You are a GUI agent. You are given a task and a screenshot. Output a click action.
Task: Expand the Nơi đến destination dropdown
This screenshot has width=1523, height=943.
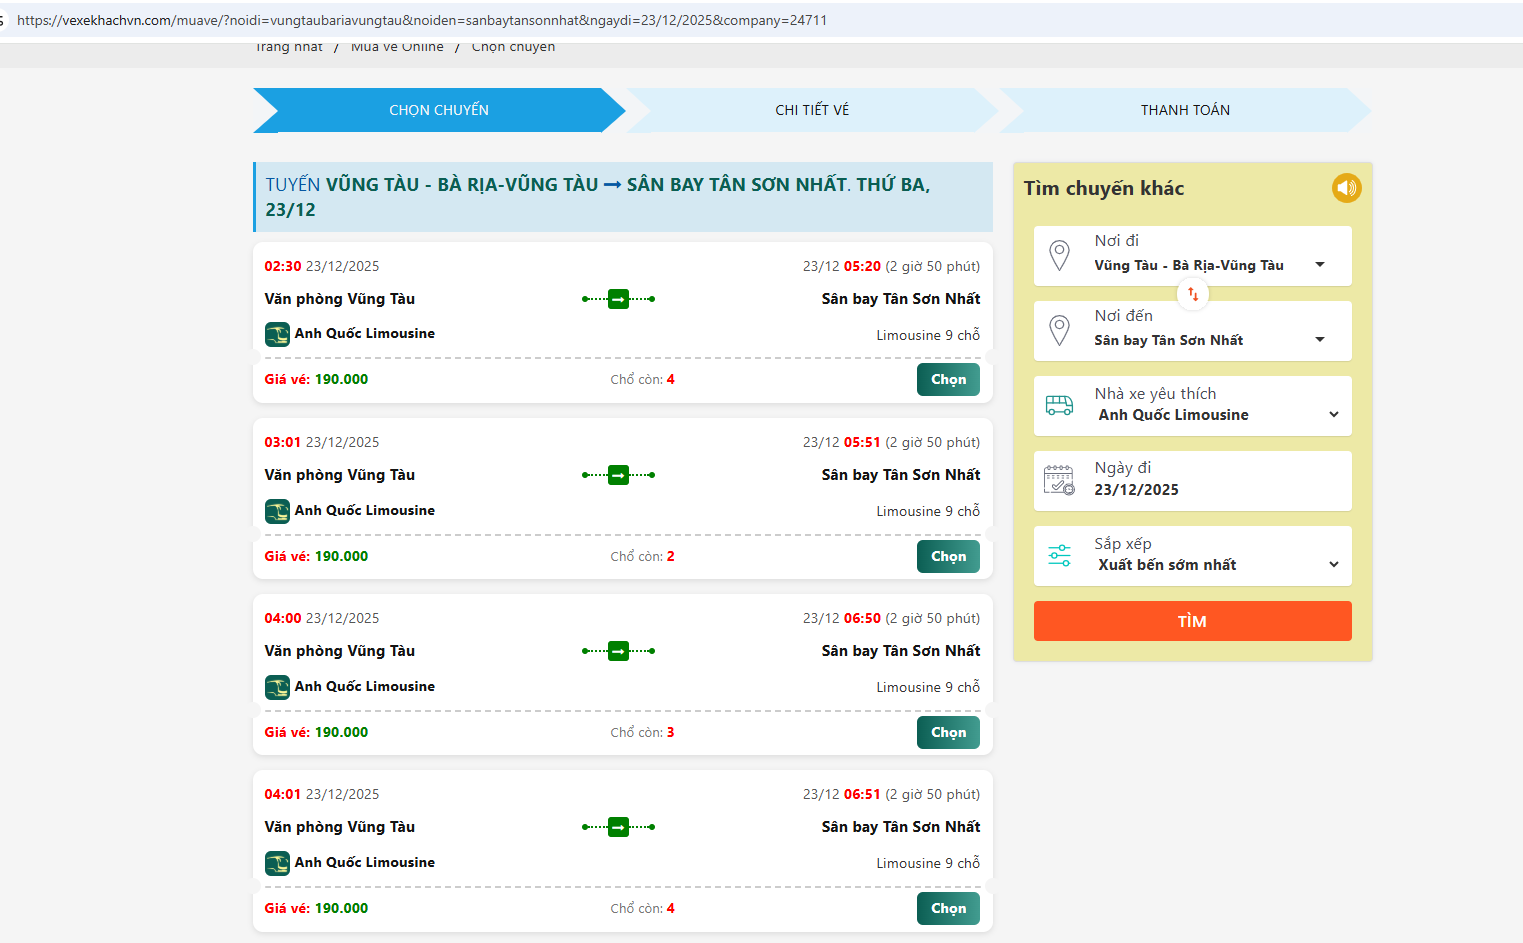pyautogui.click(x=1319, y=340)
